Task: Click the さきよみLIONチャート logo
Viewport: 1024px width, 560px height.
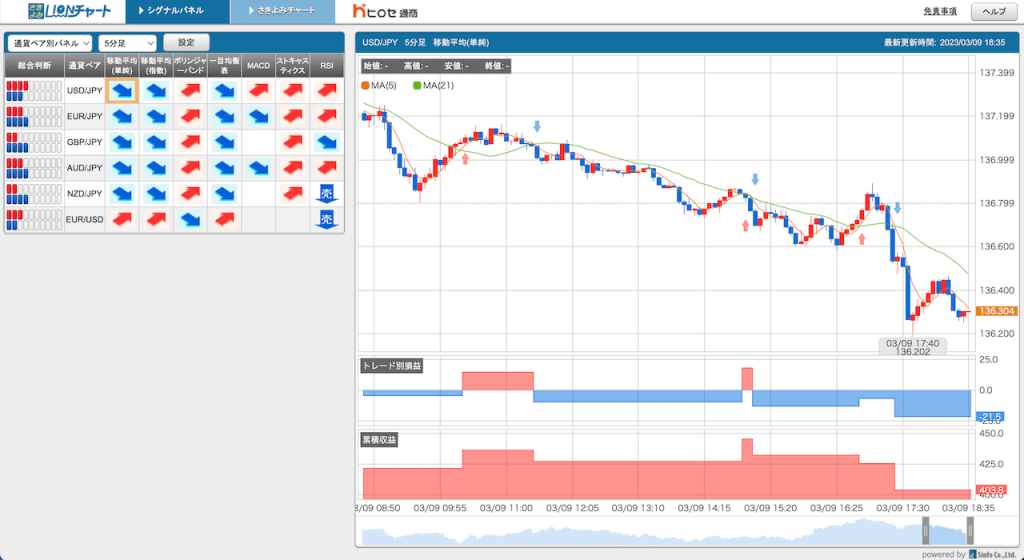Action: pos(69,10)
